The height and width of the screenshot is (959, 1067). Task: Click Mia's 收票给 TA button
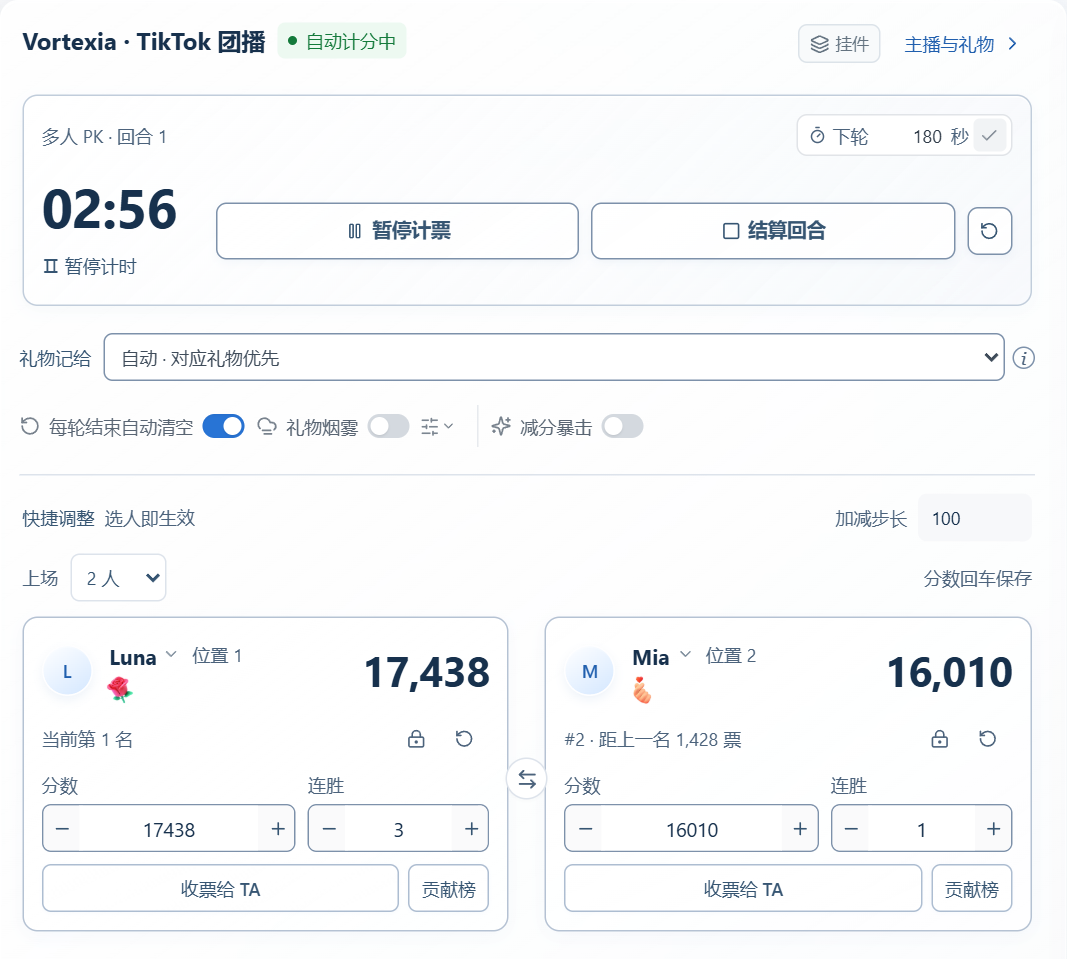(x=743, y=888)
